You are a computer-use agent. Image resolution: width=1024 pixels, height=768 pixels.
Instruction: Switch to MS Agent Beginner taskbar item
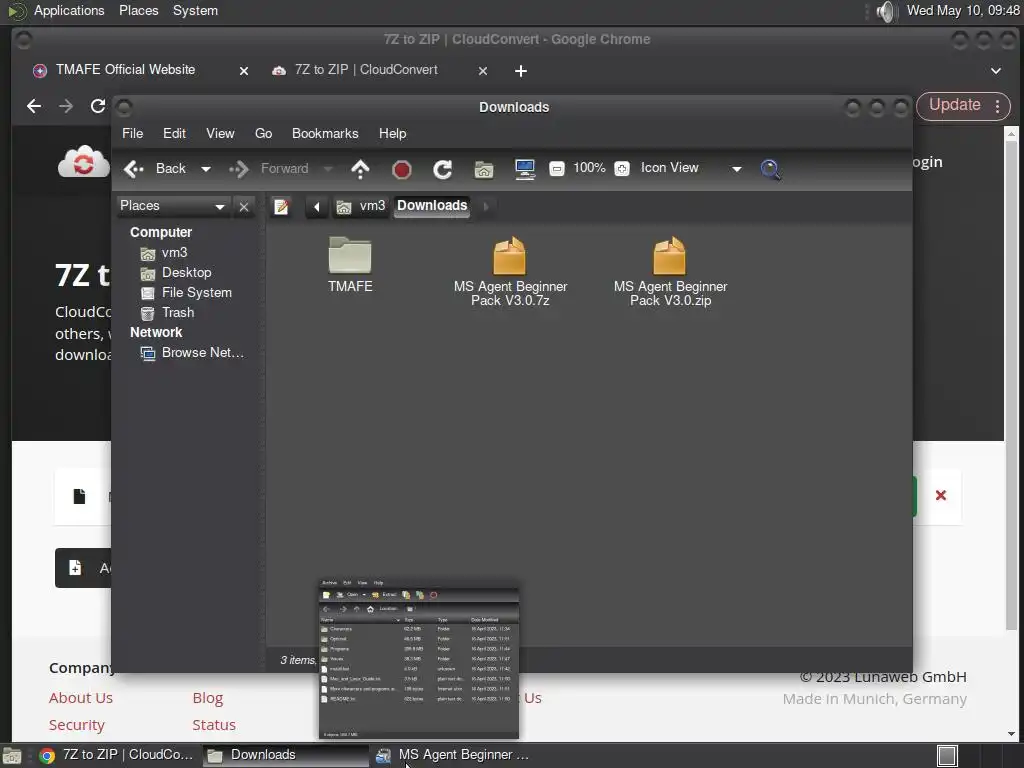coord(453,755)
